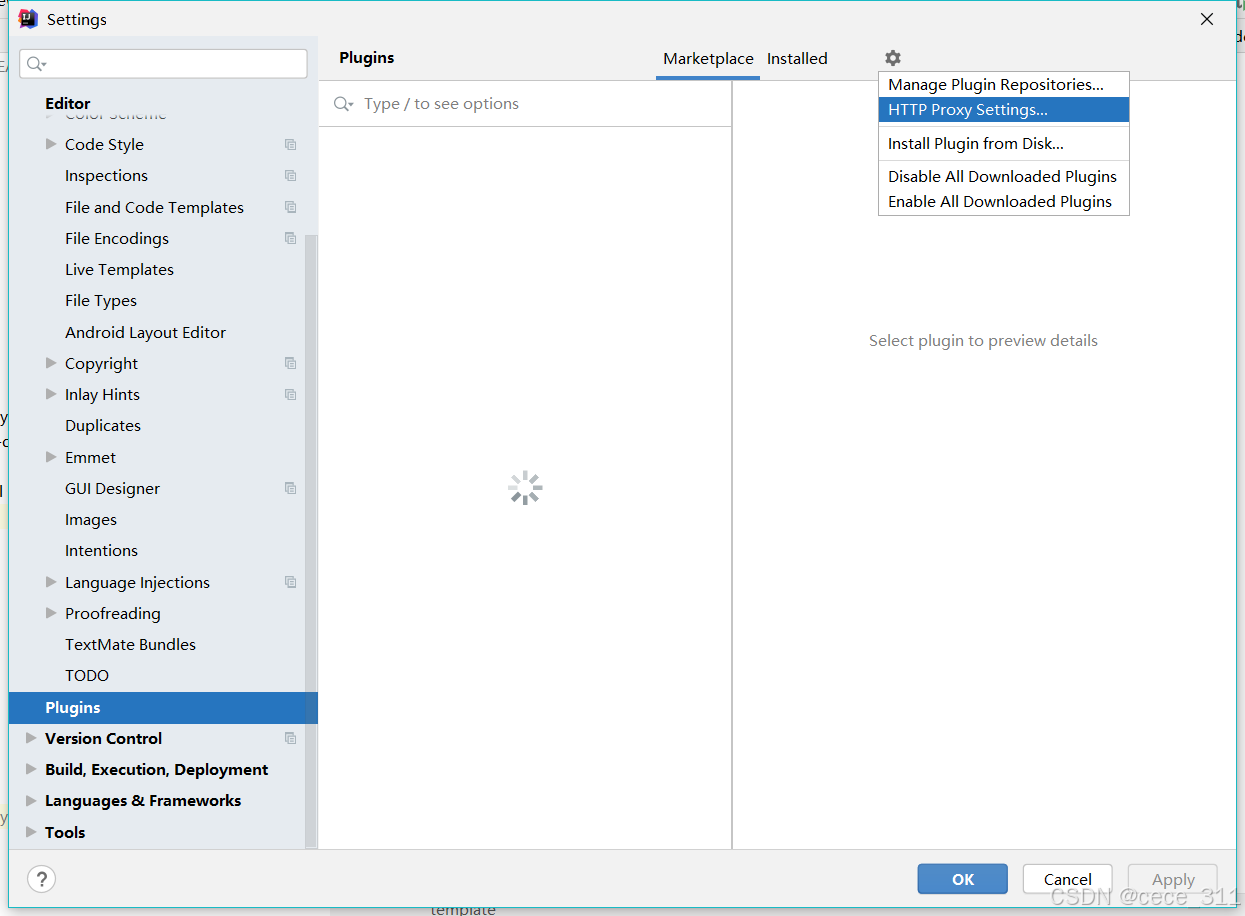Click "Disable All Downloaded Plugins"
1245x916 pixels.
[x=1002, y=176]
